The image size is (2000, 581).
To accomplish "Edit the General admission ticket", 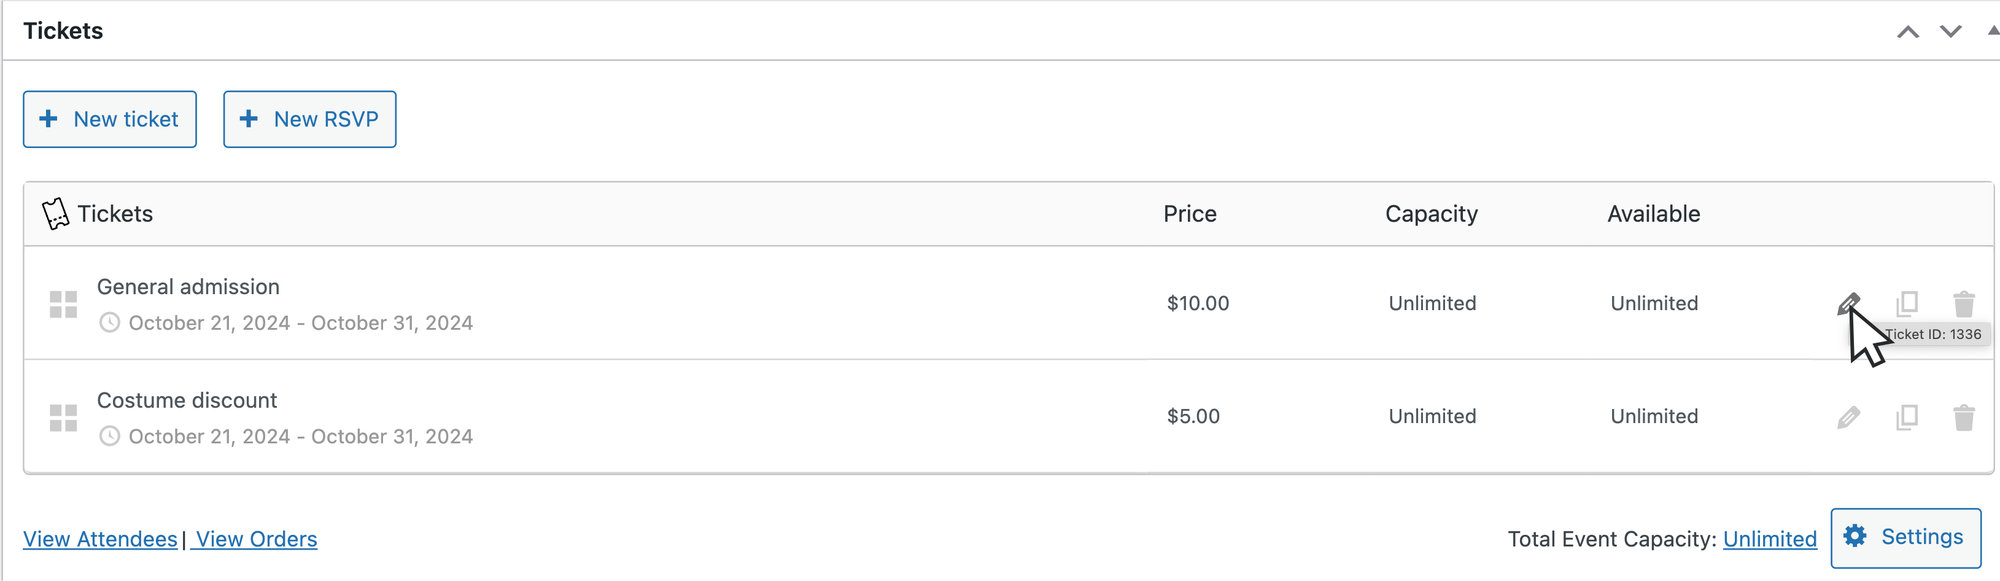I will pyautogui.click(x=1848, y=303).
